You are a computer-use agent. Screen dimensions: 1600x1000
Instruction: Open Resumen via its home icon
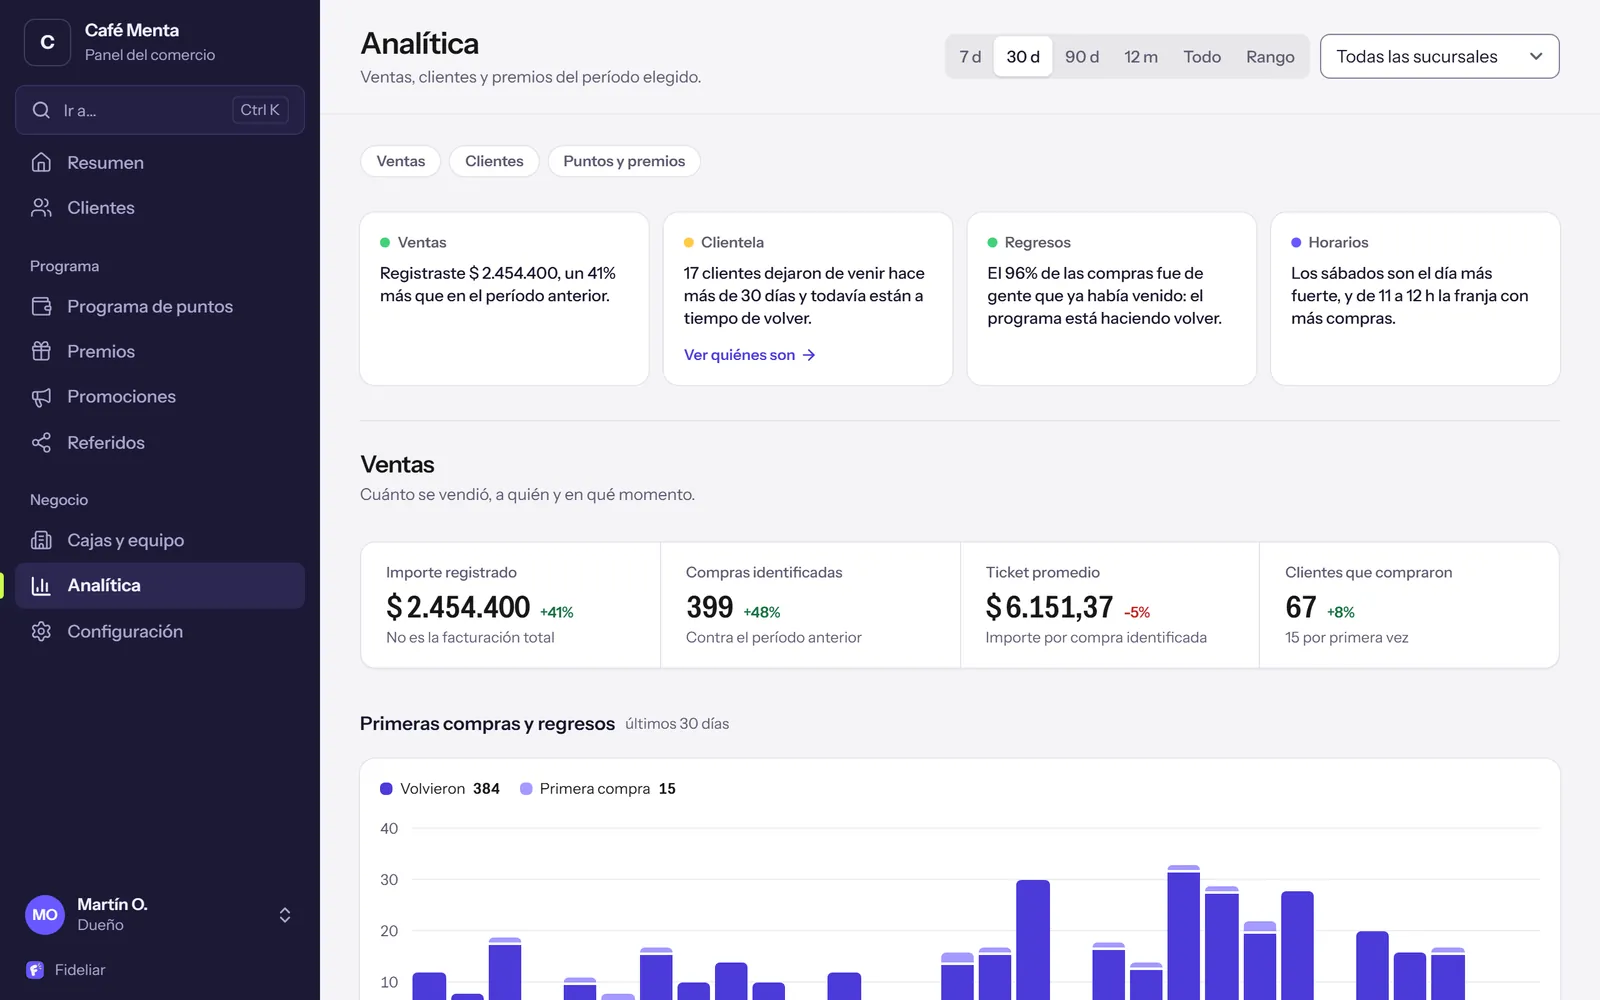(x=41, y=162)
